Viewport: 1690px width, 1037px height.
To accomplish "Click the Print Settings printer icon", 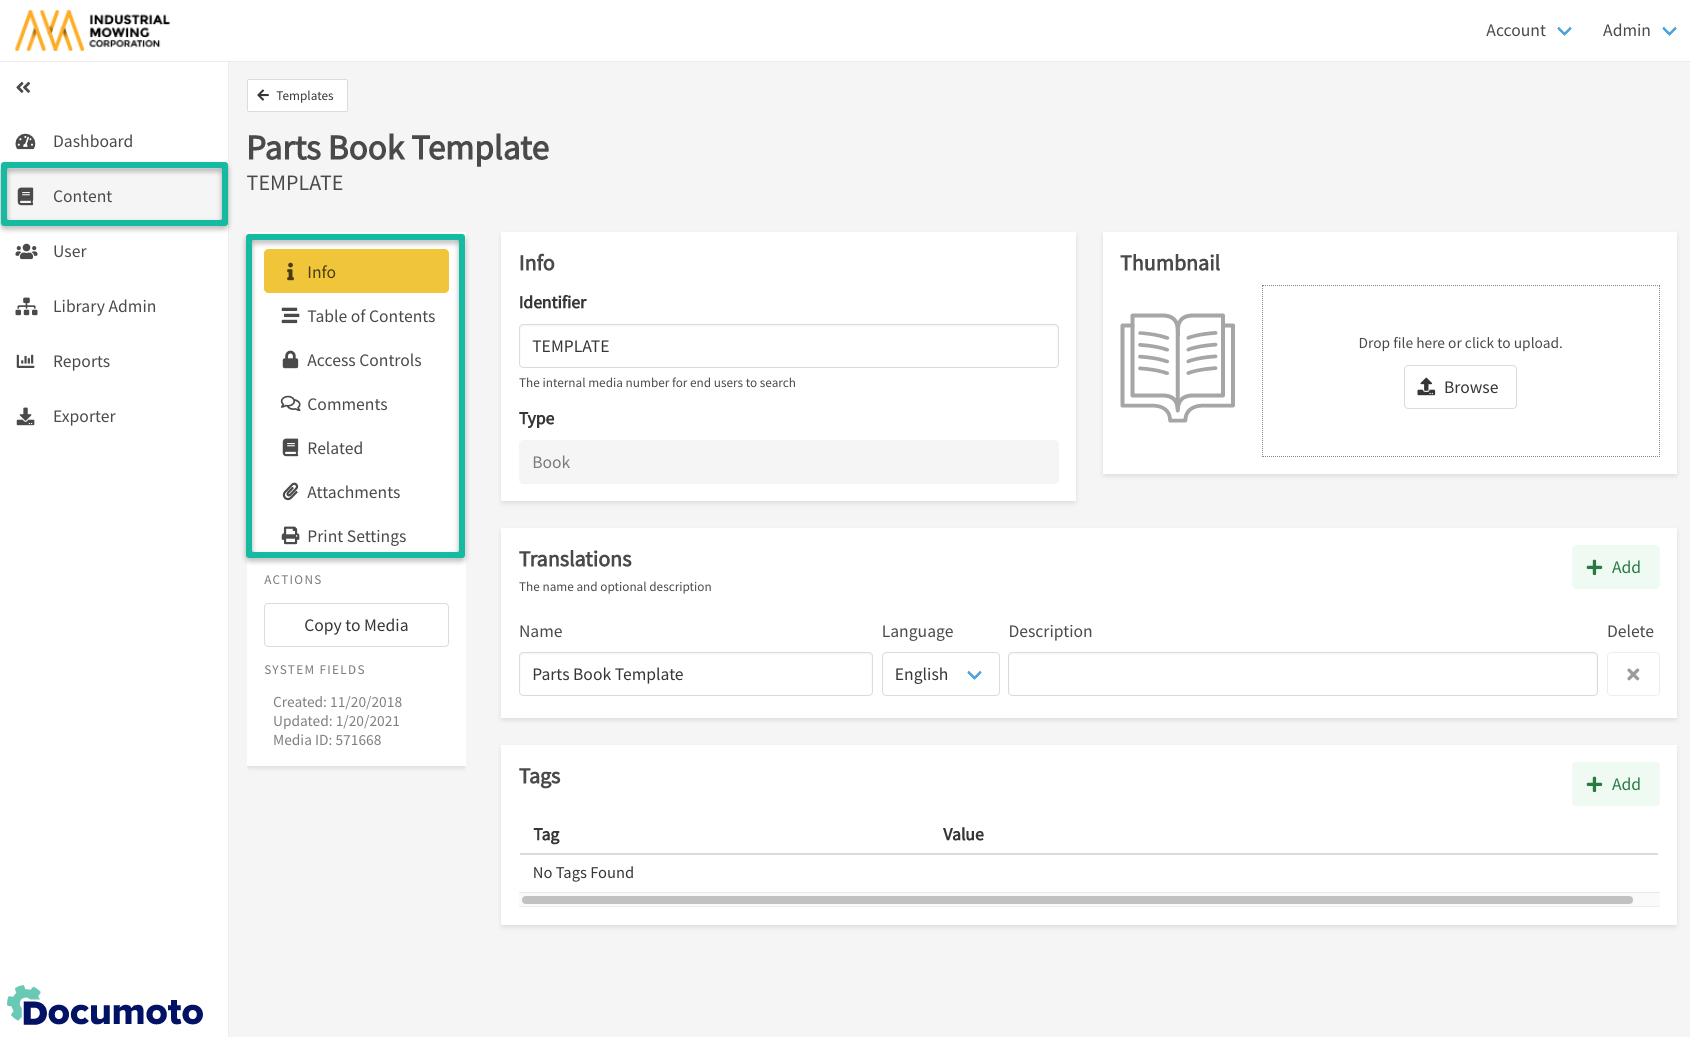I will click(290, 536).
